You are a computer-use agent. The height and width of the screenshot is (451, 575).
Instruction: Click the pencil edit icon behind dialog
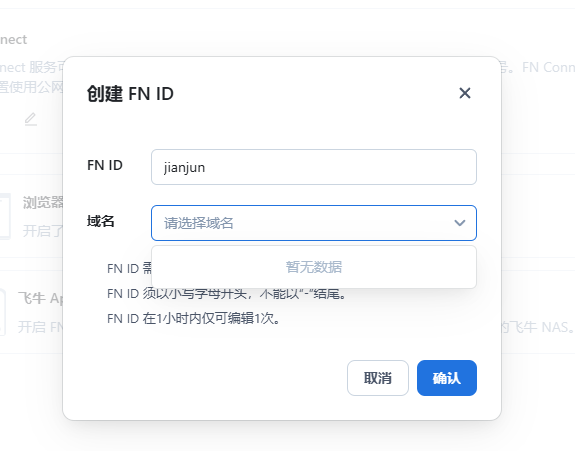[31, 120]
